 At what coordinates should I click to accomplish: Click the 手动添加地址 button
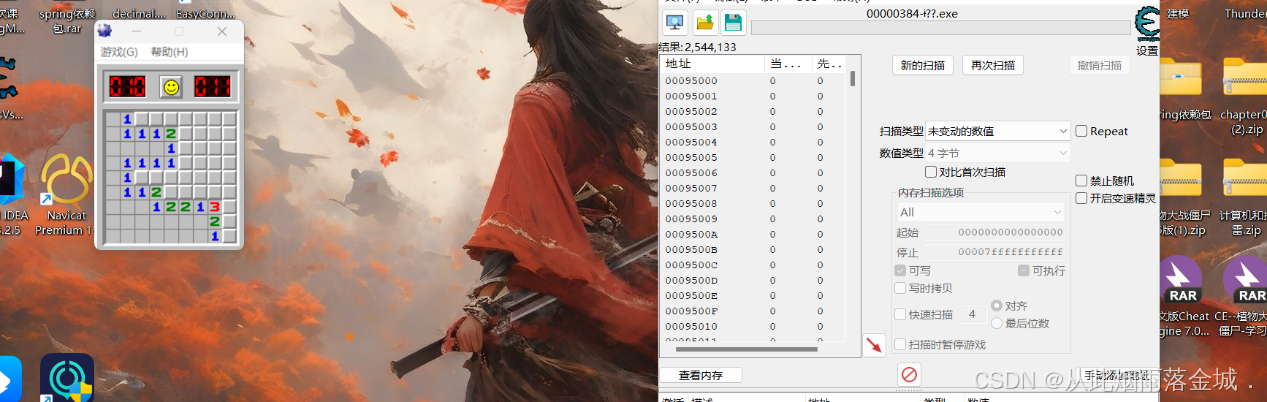point(1118,376)
